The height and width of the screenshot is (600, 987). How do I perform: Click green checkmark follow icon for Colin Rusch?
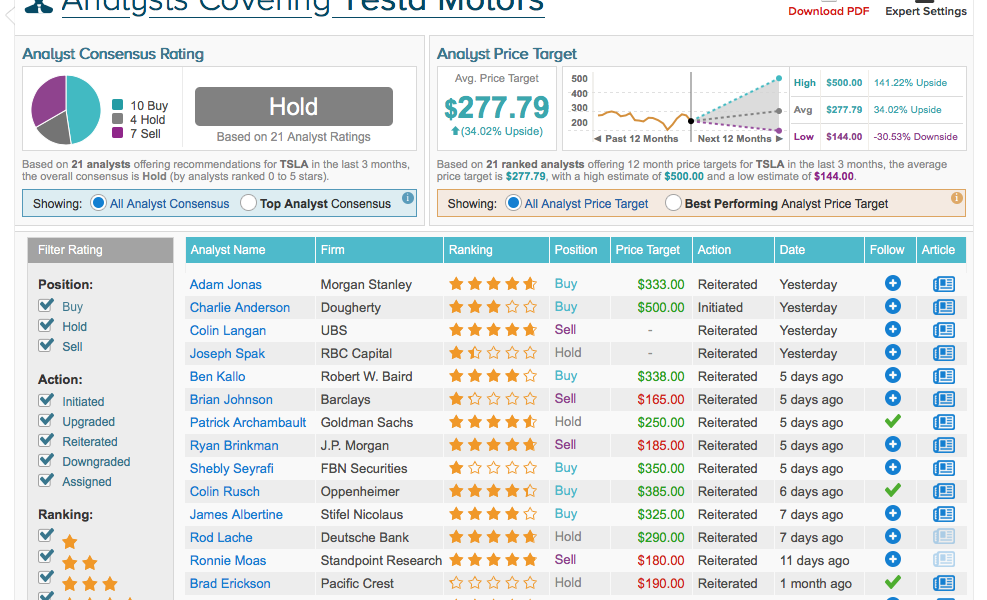[893, 491]
